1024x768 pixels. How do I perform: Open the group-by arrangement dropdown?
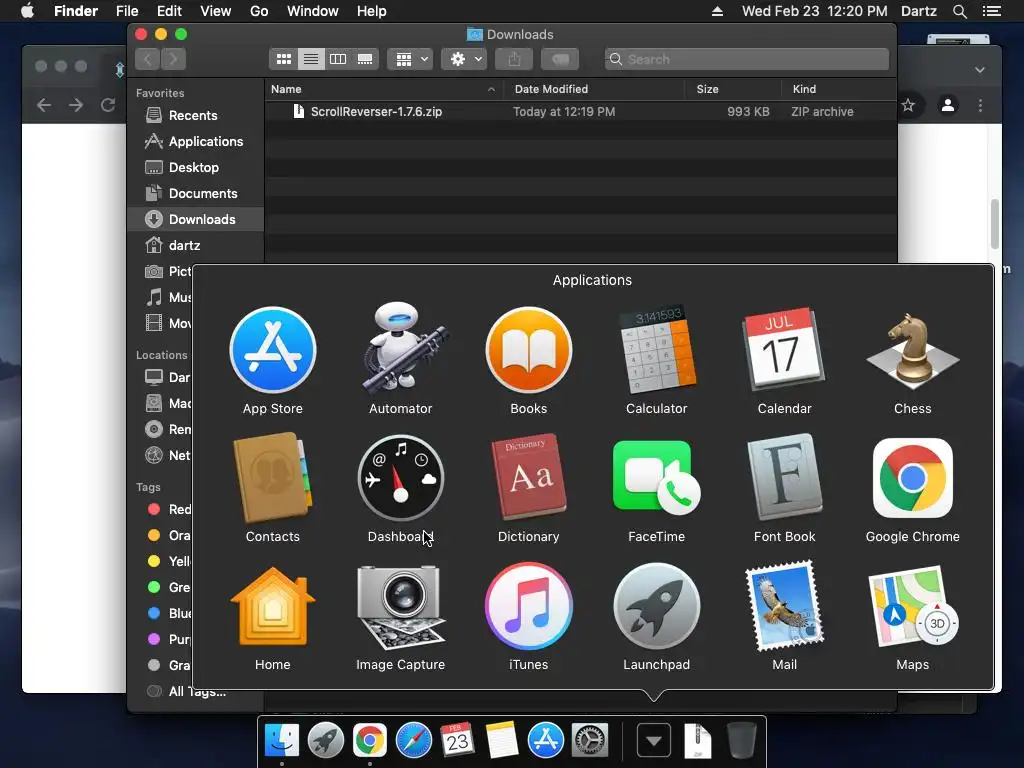409,59
